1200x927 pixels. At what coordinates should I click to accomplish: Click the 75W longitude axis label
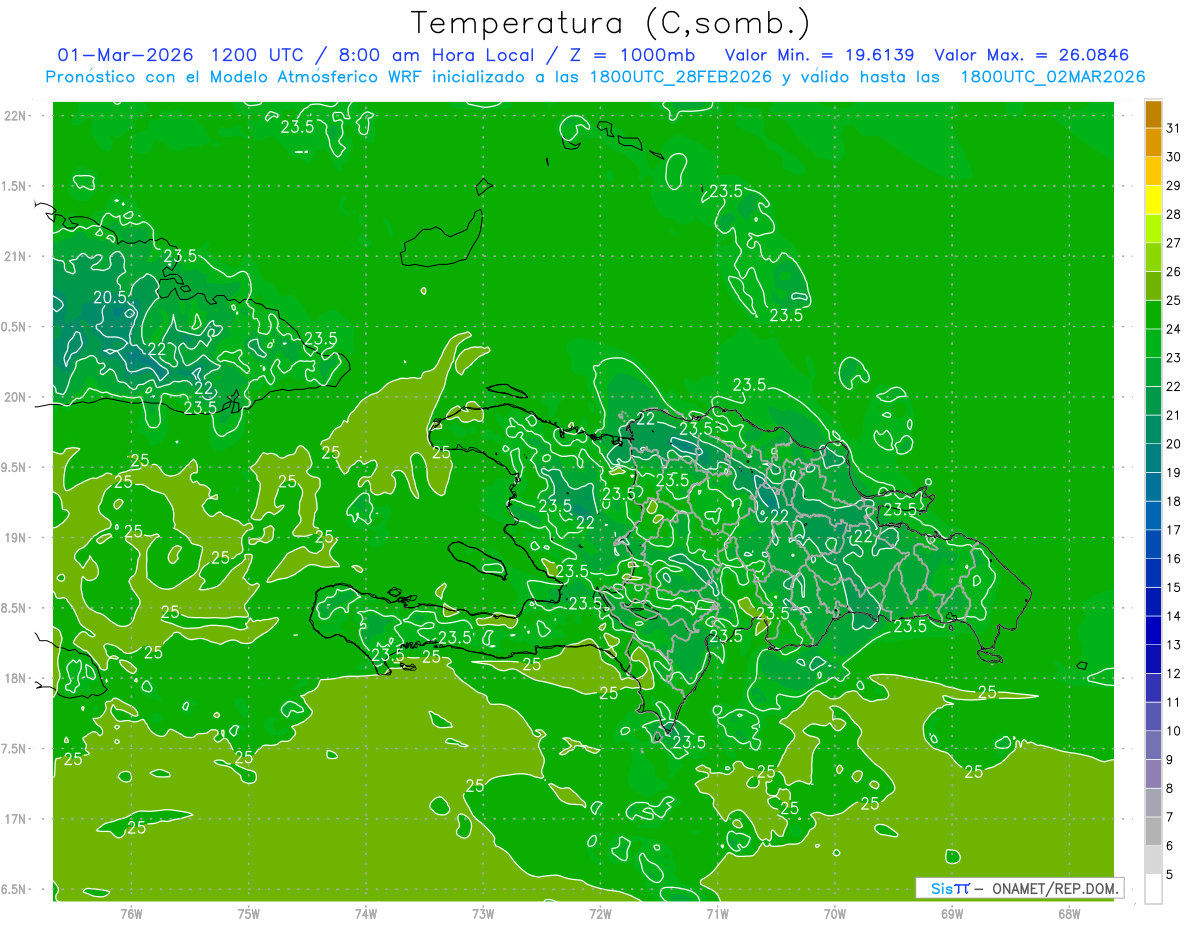point(249,913)
